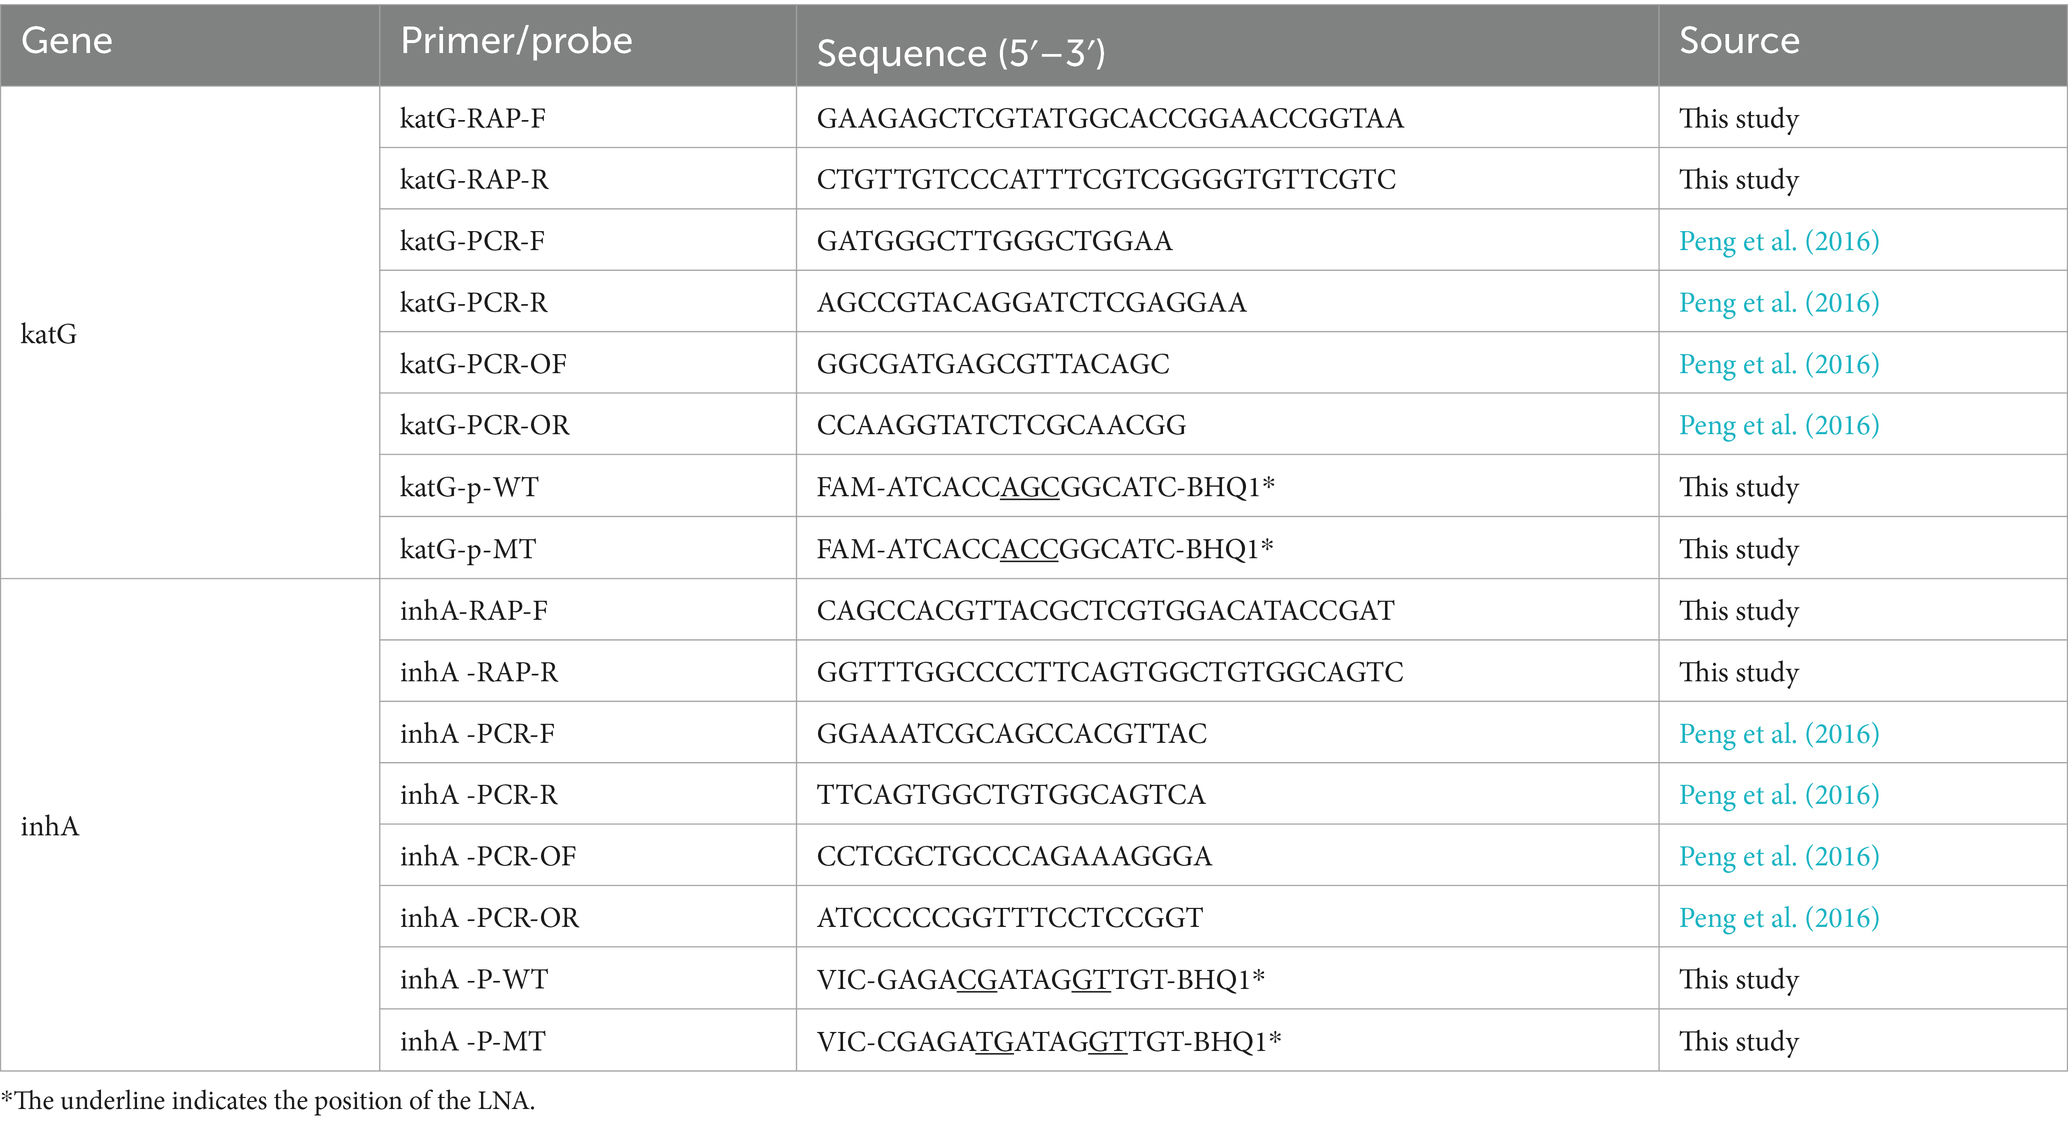The height and width of the screenshot is (1125, 2068).
Task: Open the Peng et al. (2016) reference for inhA-PCR-R
Action: click(1779, 795)
